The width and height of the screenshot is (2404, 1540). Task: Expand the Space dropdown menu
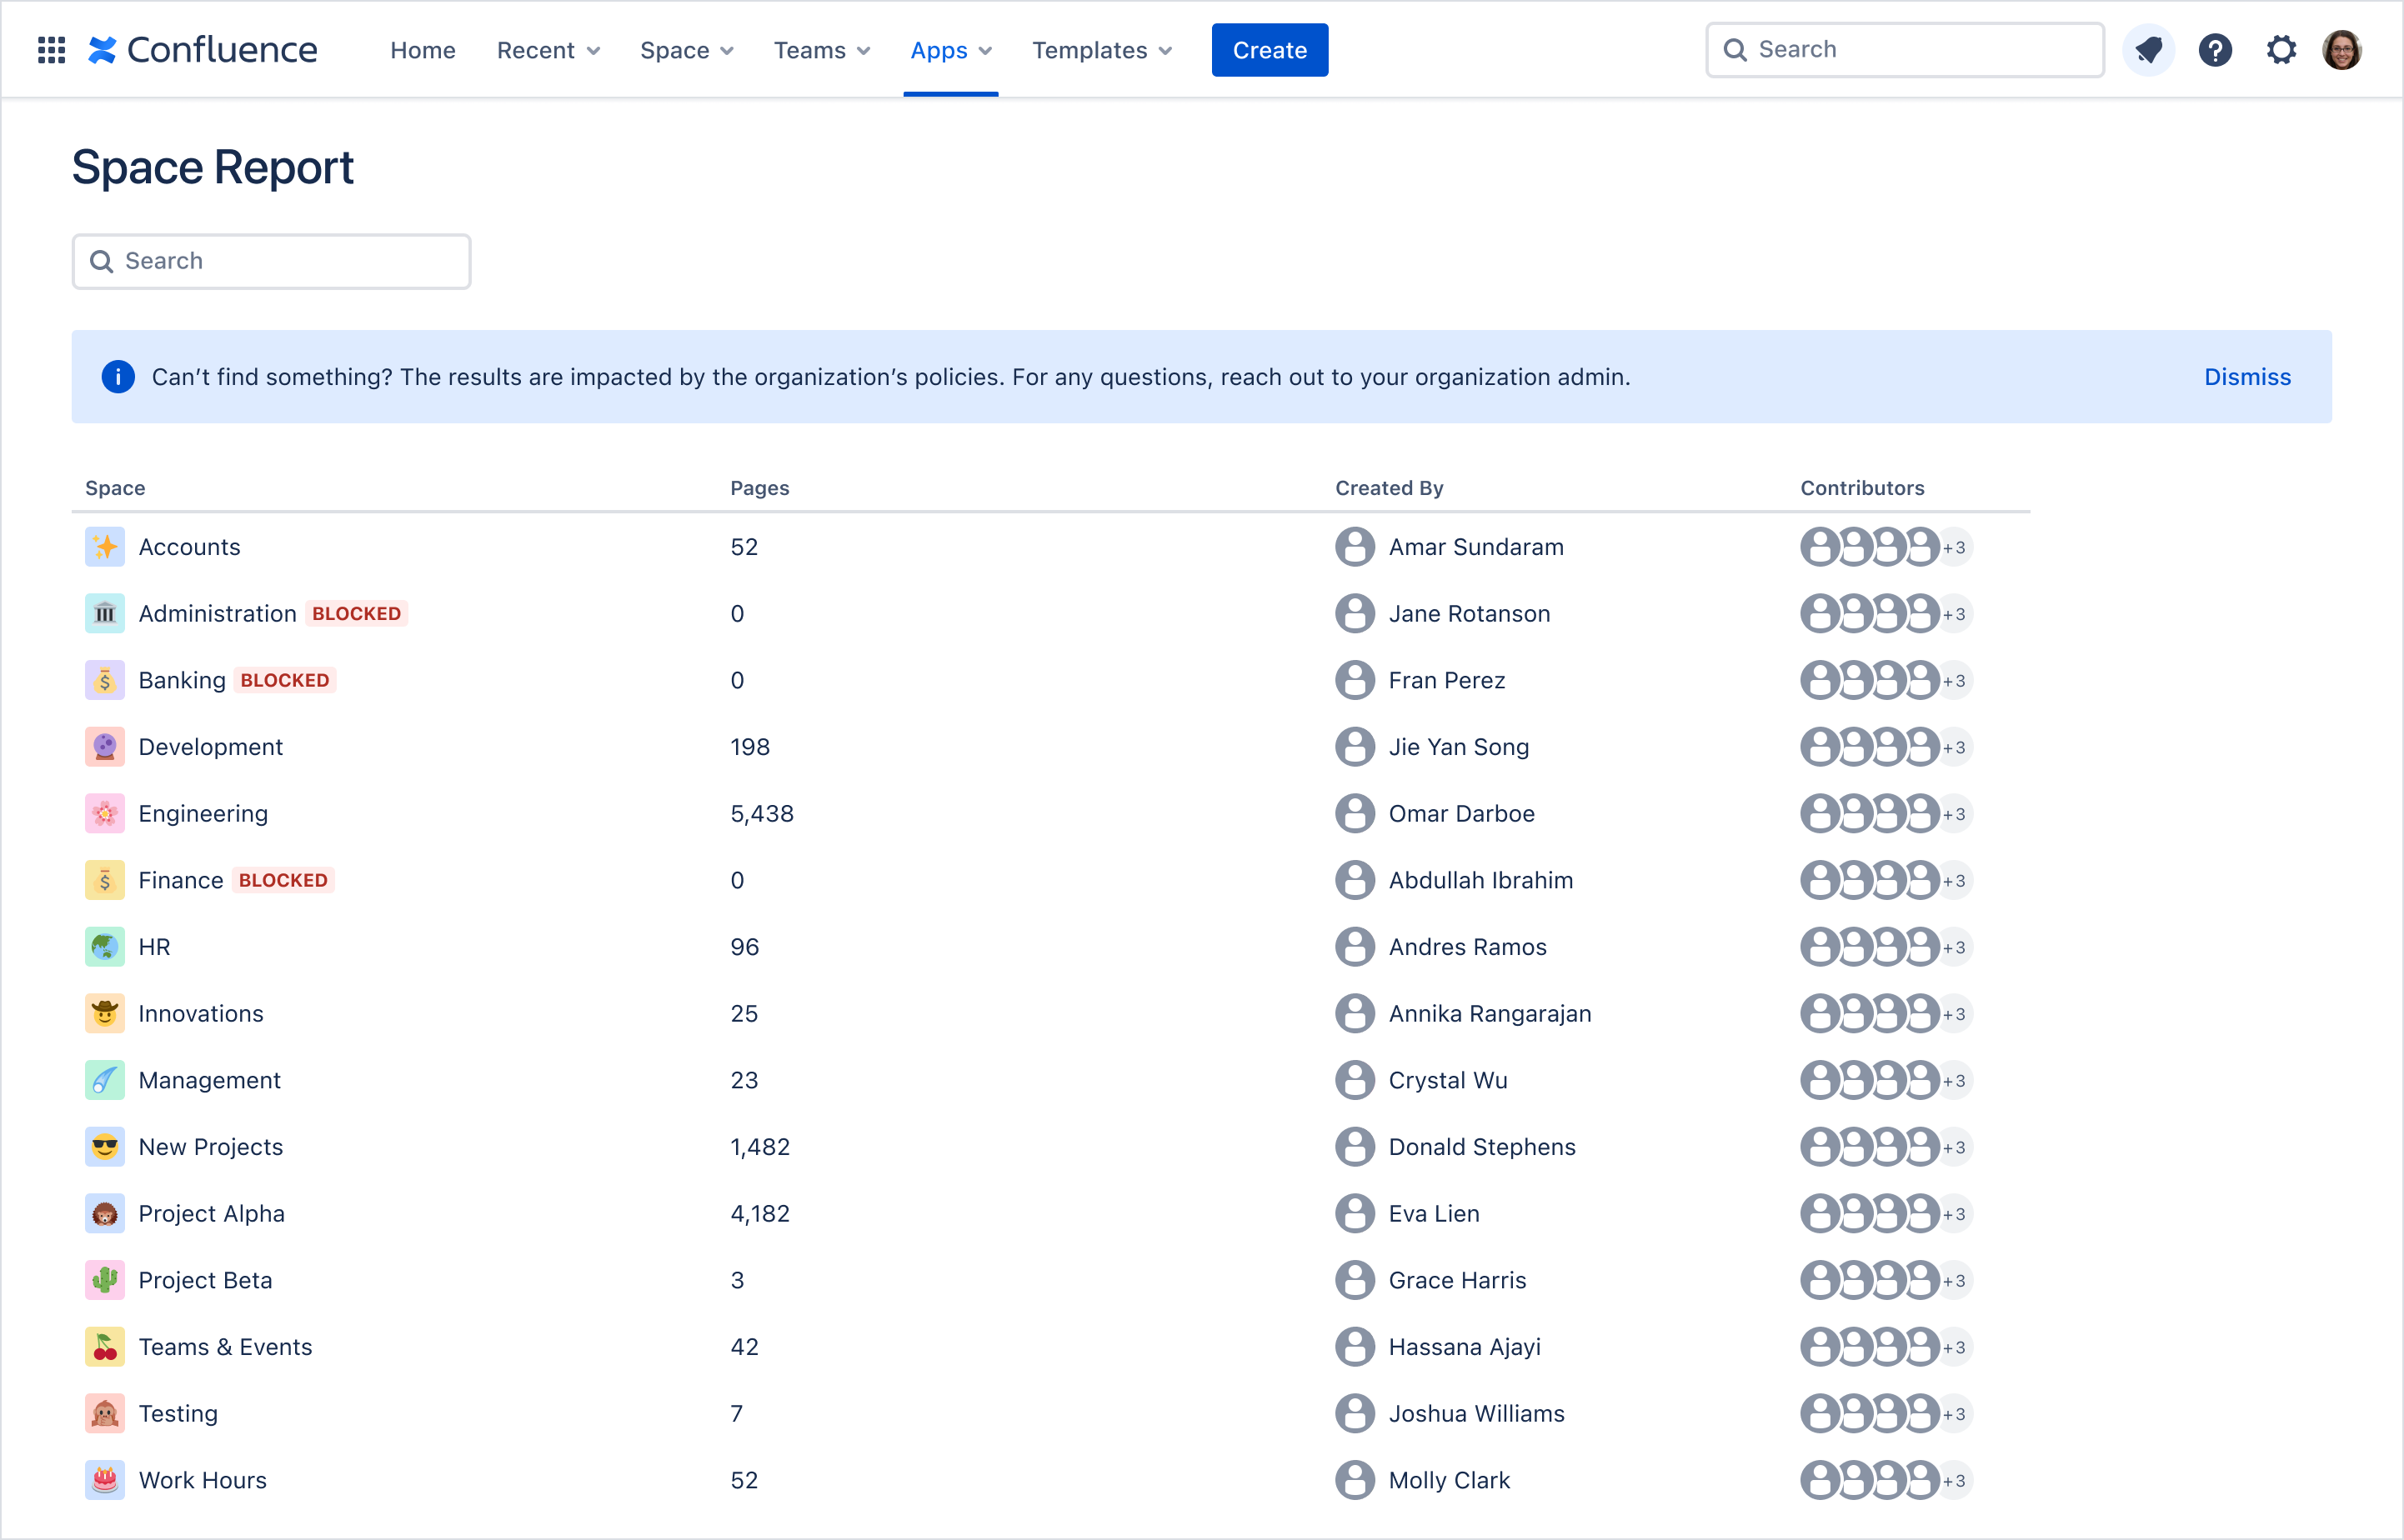point(686,50)
